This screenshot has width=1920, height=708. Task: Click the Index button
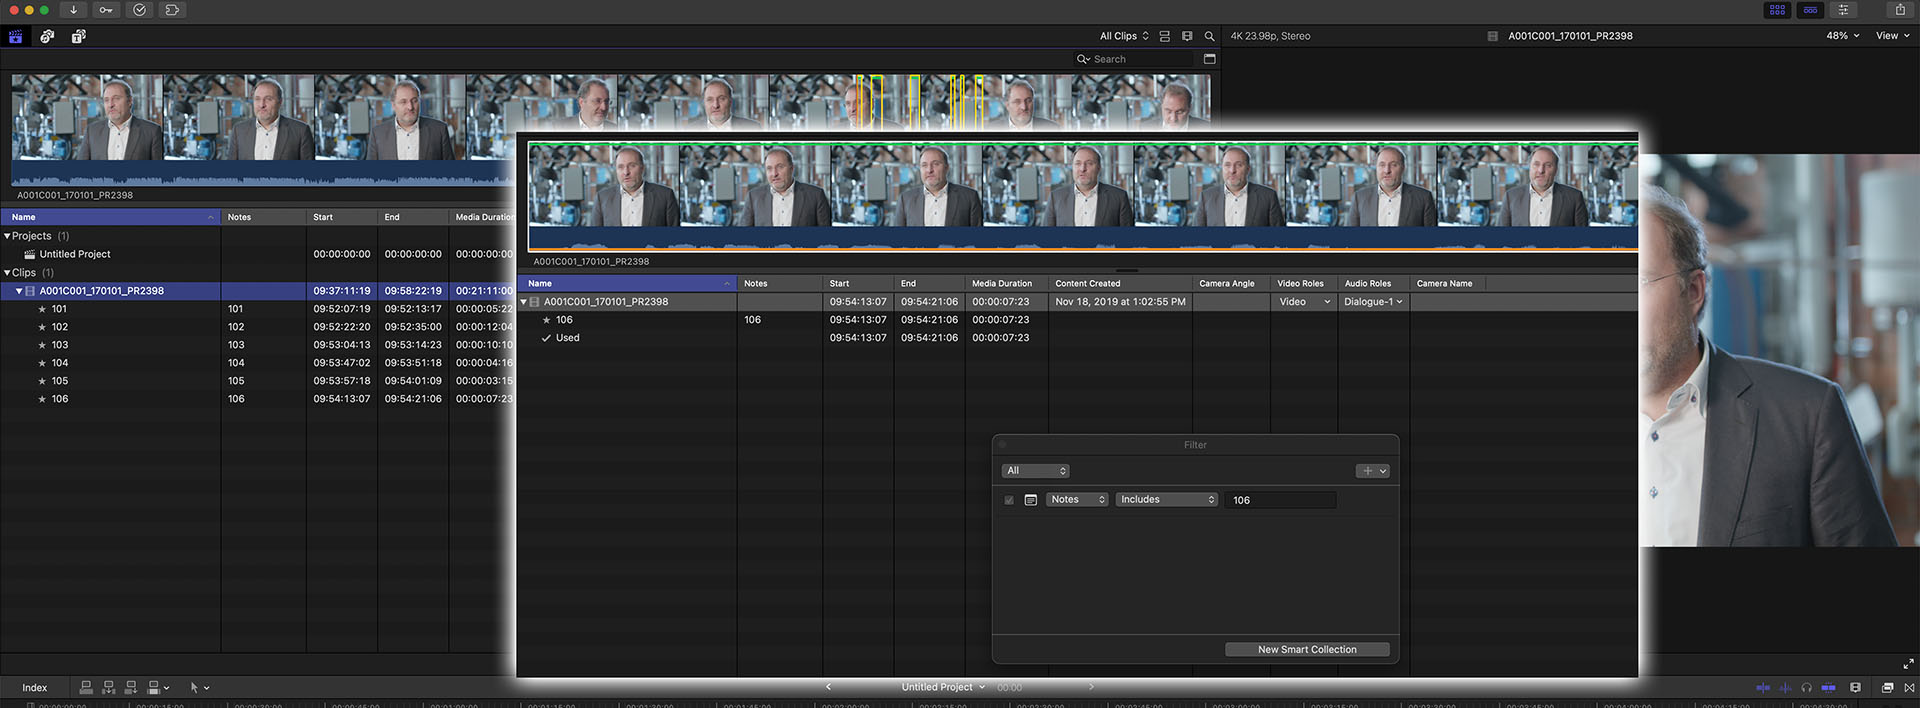pyautogui.click(x=35, y=688)
